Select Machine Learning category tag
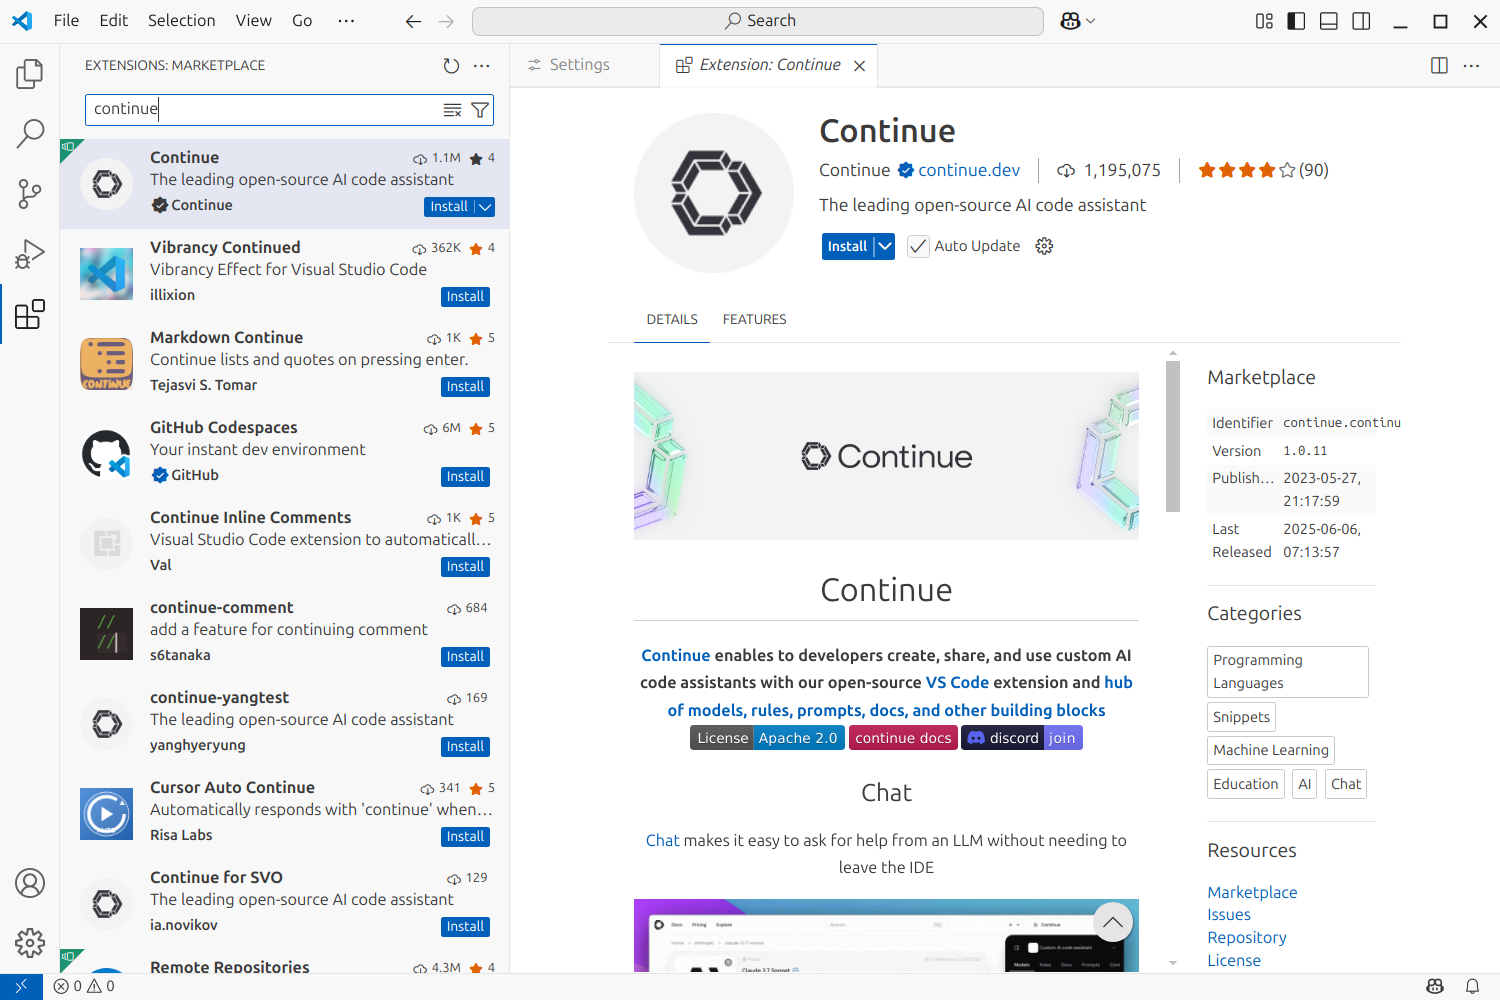Screen dimensions: 1500x1000 (x=1271, y=750)
